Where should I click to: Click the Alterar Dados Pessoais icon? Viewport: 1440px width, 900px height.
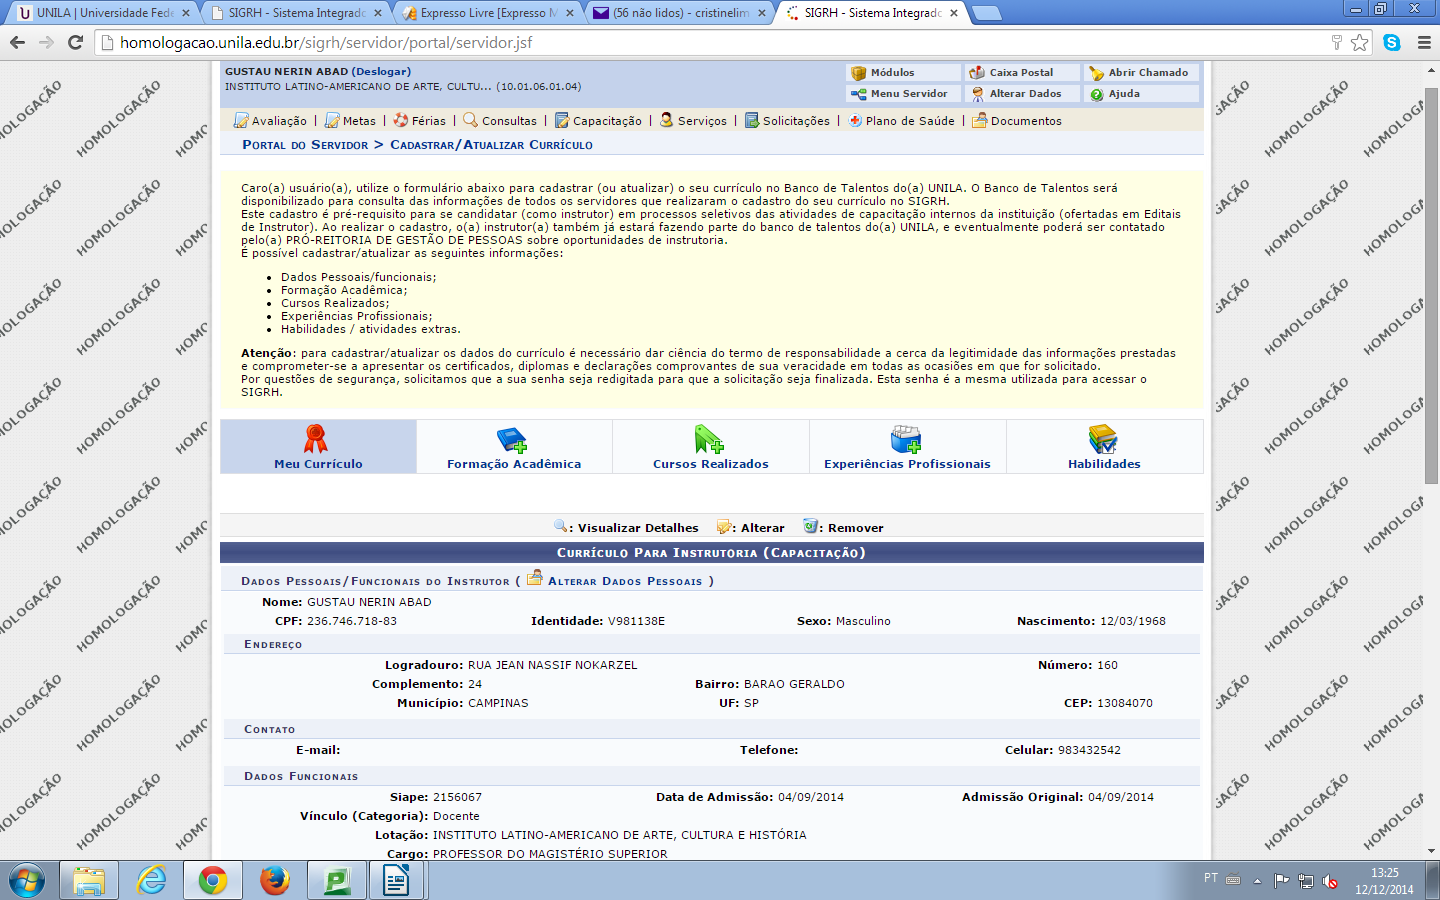[535, 578]
